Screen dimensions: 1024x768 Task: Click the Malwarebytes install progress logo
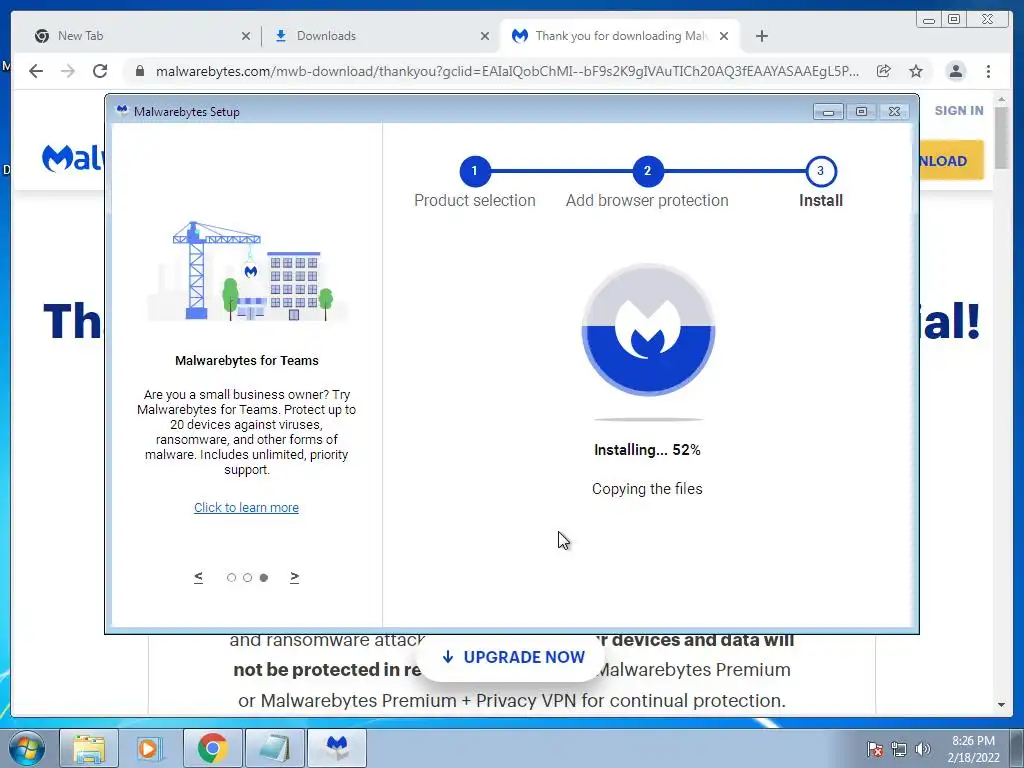click(648, 330)
